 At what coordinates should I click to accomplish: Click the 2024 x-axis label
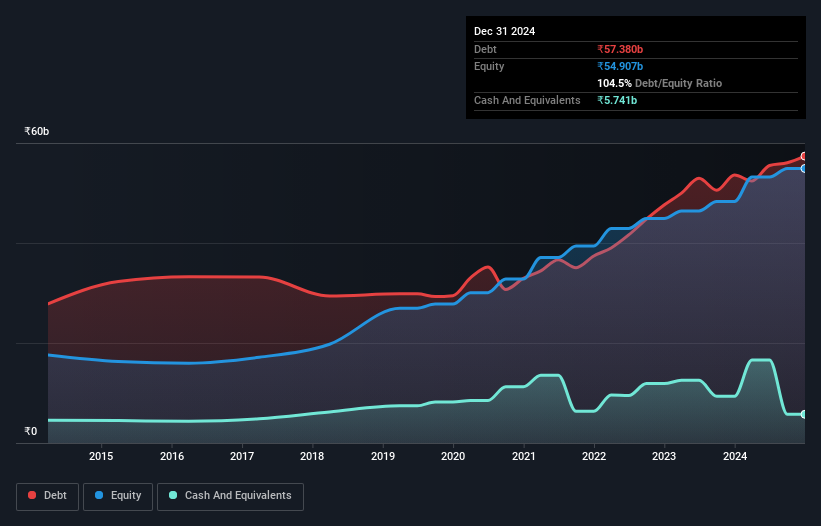(x=735, y=456)
